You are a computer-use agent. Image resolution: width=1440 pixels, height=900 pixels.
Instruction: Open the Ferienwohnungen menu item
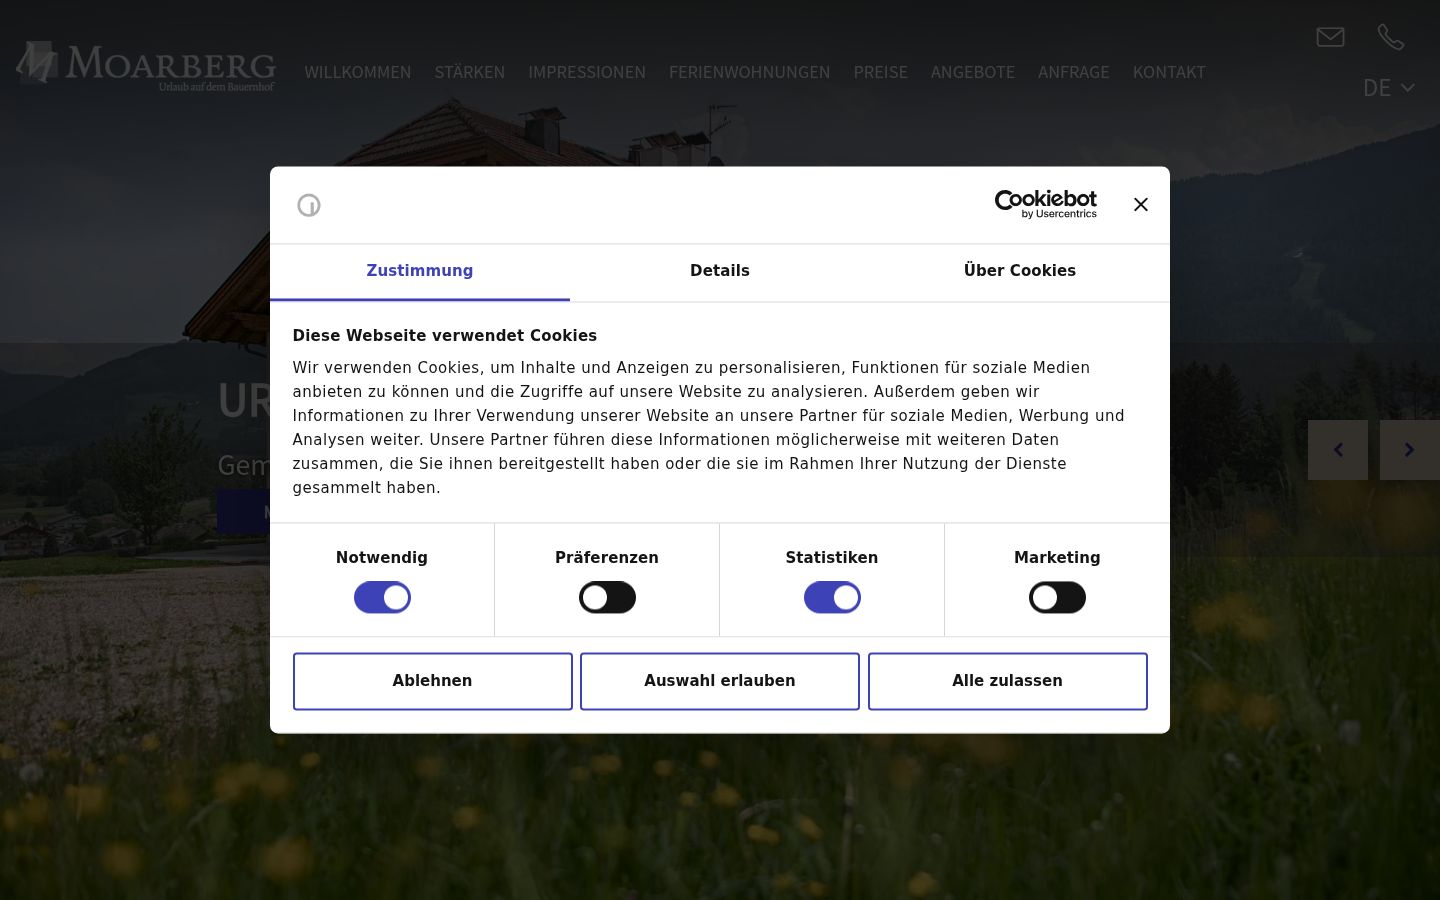(750, 72)
